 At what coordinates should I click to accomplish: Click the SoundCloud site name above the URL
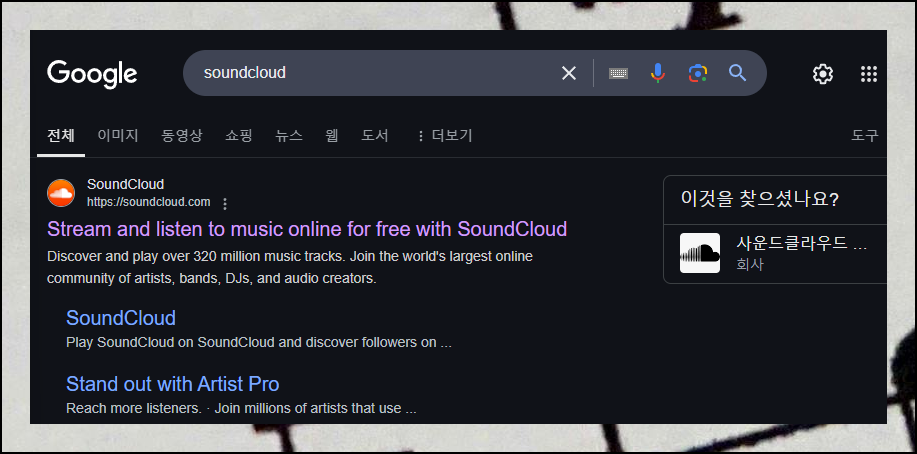[125, 184]
